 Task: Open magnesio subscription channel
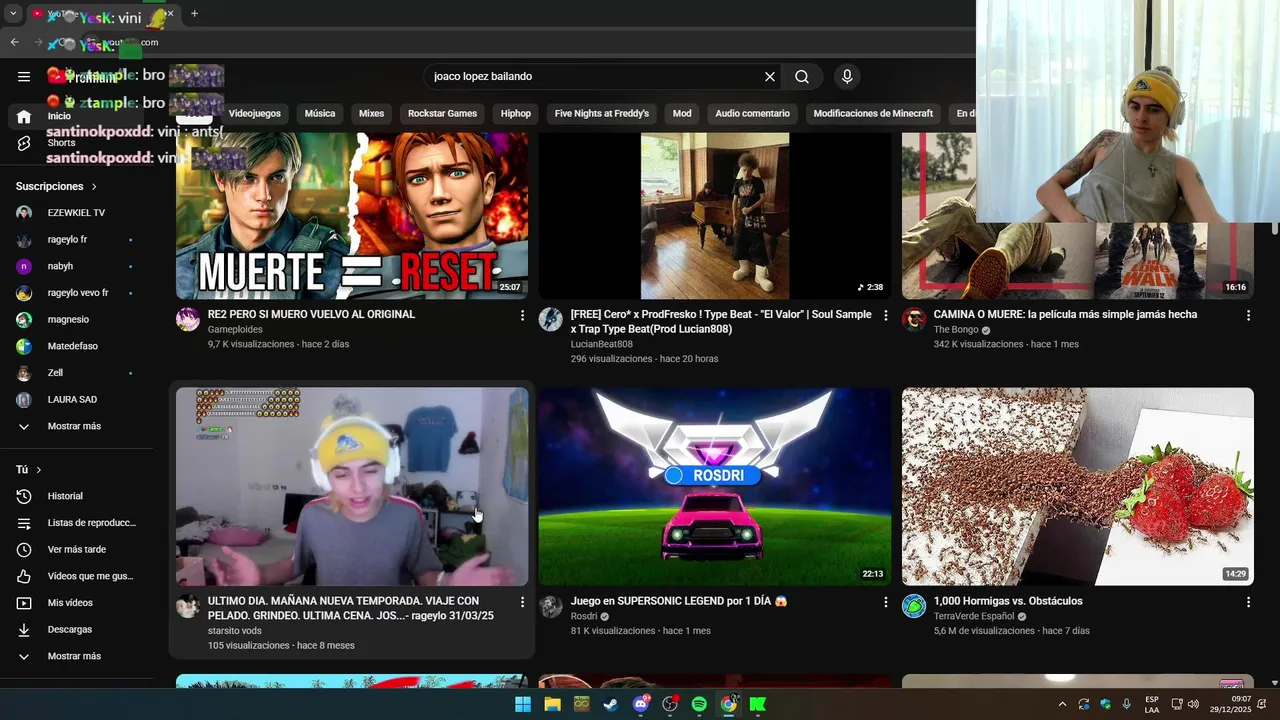click(x=77, y=320)
